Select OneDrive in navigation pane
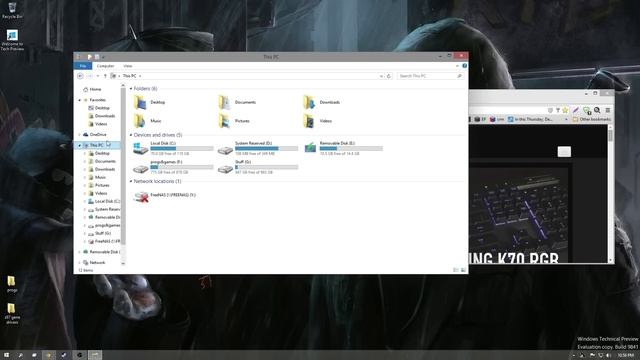Image resolution: width=640 pixels, height=360 pixels. click(95, 134)
